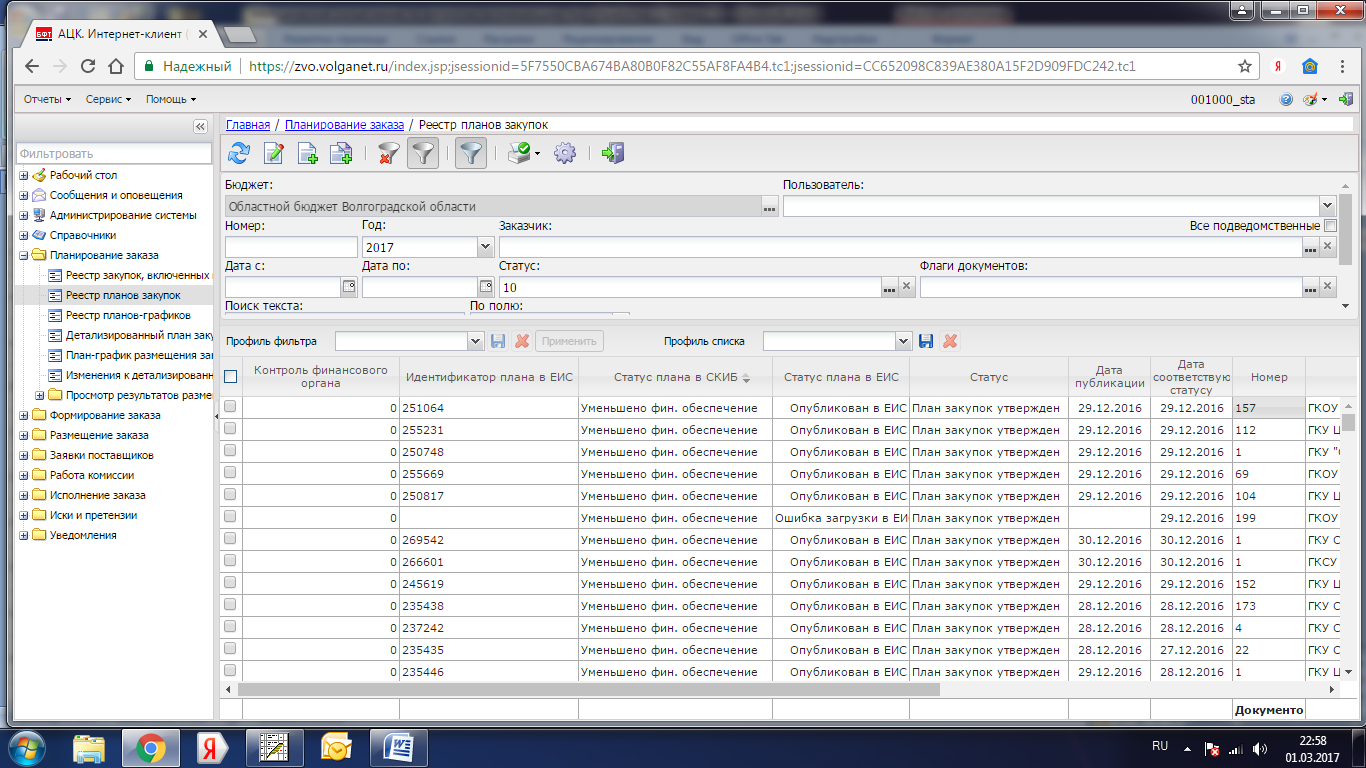1366x768 pixels.
Task: Click the edit document pencil icon
Action: click(273, 153)
